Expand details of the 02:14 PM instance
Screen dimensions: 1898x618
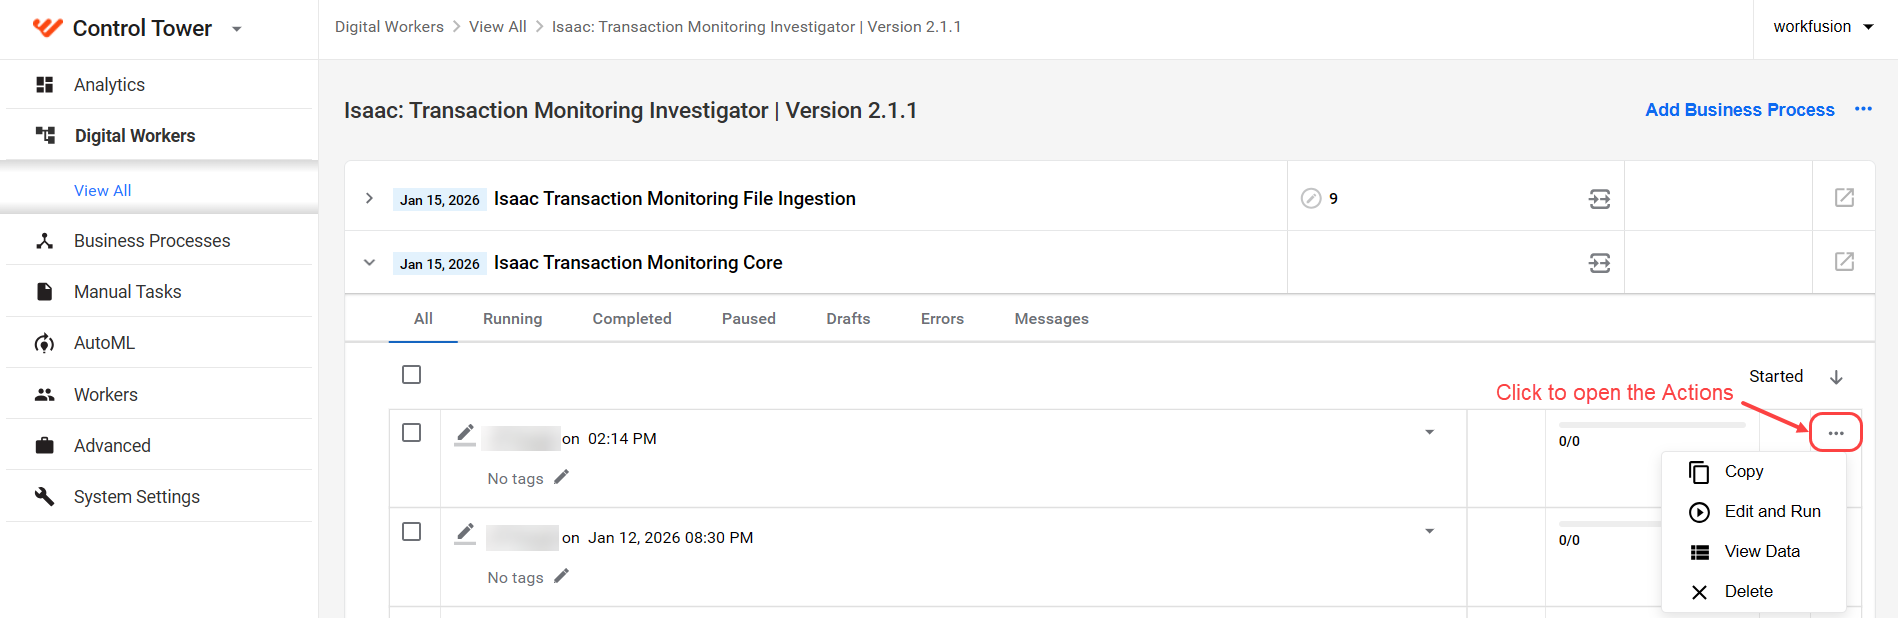[x=1430, y=432]
